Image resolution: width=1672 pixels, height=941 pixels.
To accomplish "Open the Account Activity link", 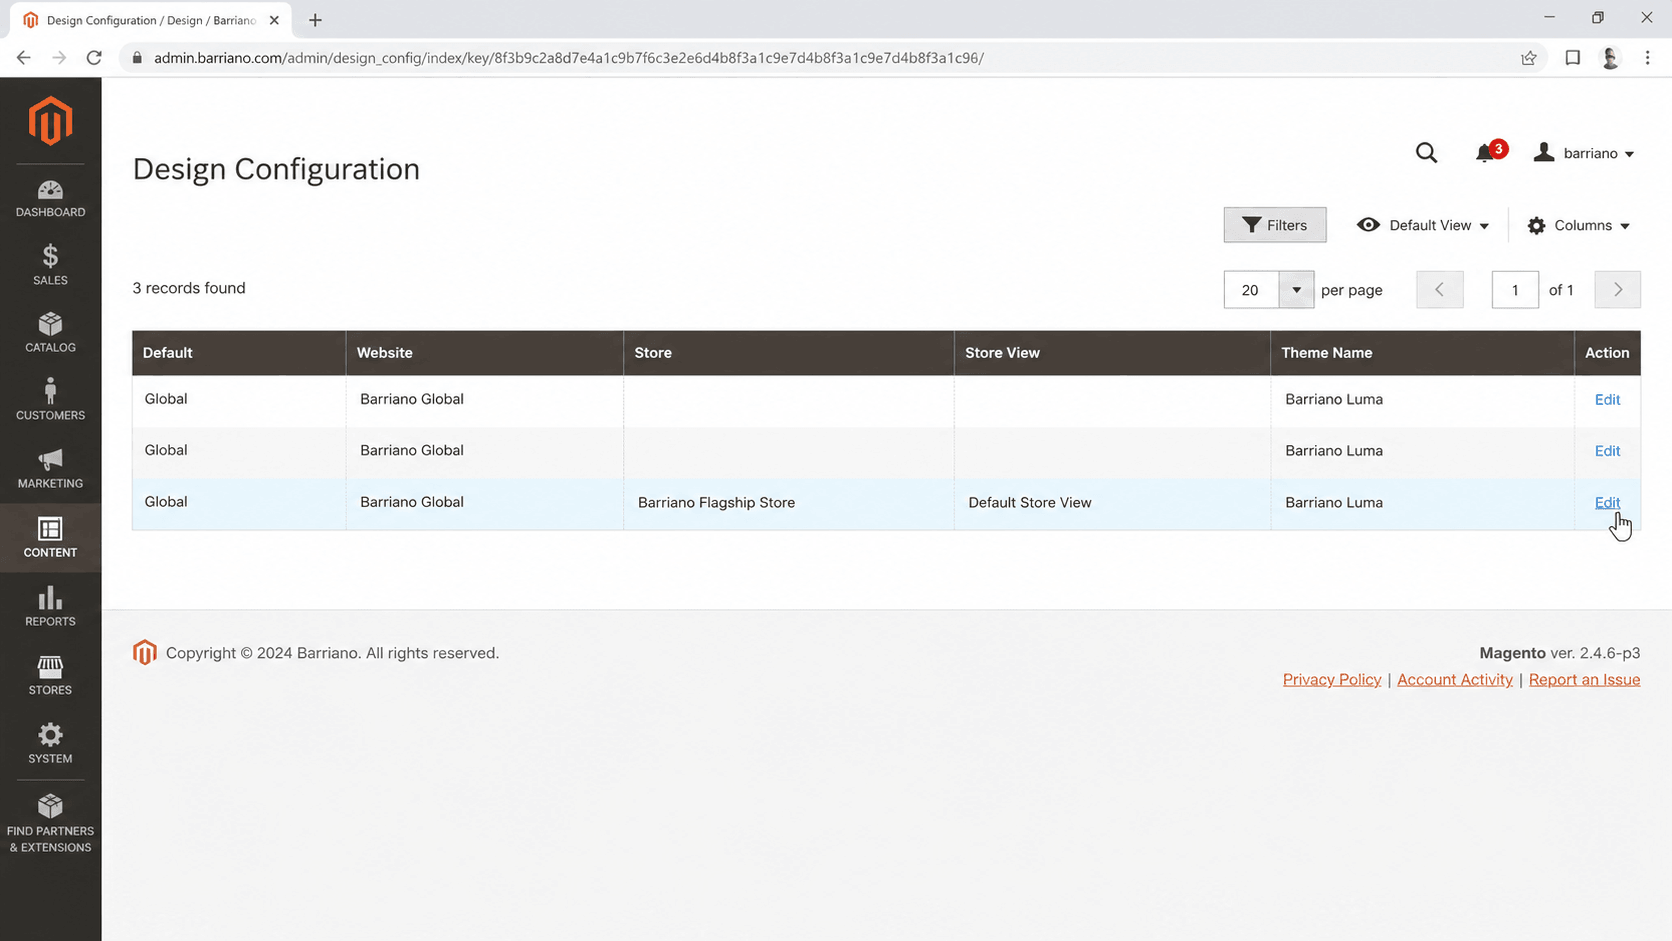I will point(1455,680).
